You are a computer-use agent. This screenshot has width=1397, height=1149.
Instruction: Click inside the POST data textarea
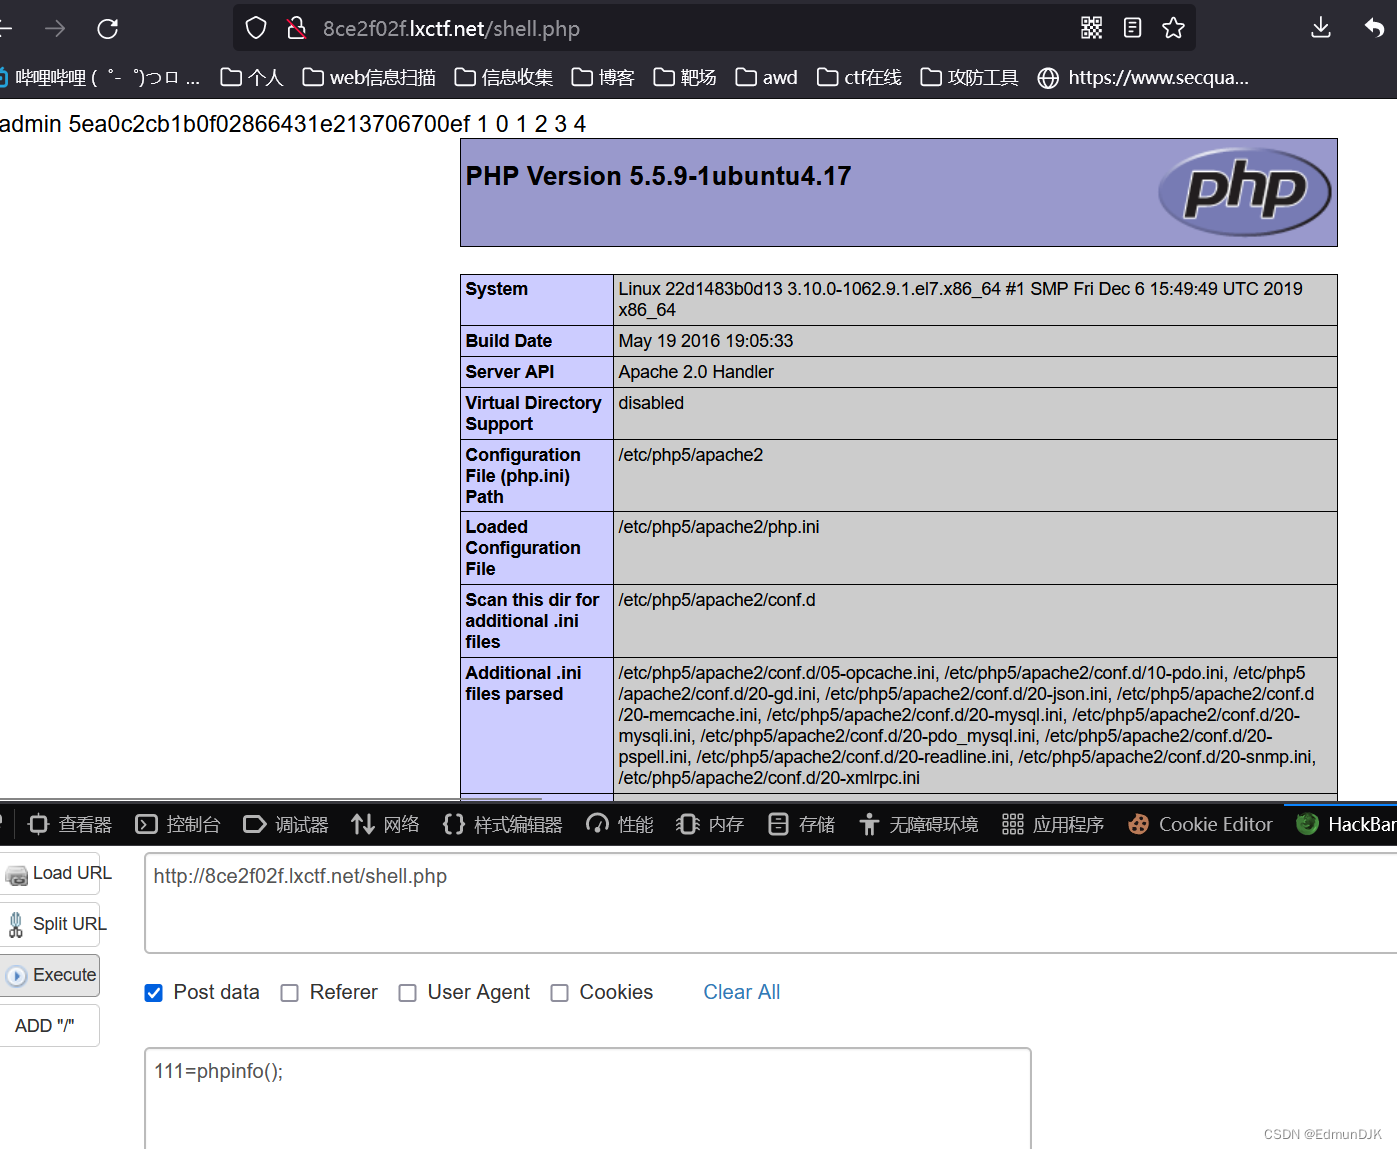click(x=588, y=1095)
